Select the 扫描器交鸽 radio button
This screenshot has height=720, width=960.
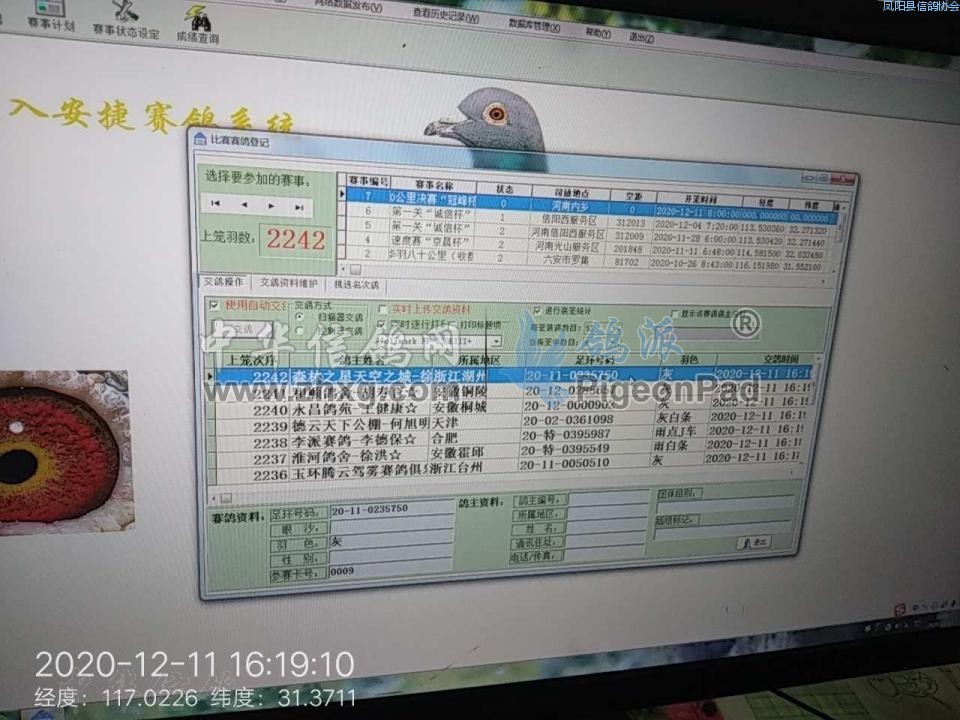299,317
